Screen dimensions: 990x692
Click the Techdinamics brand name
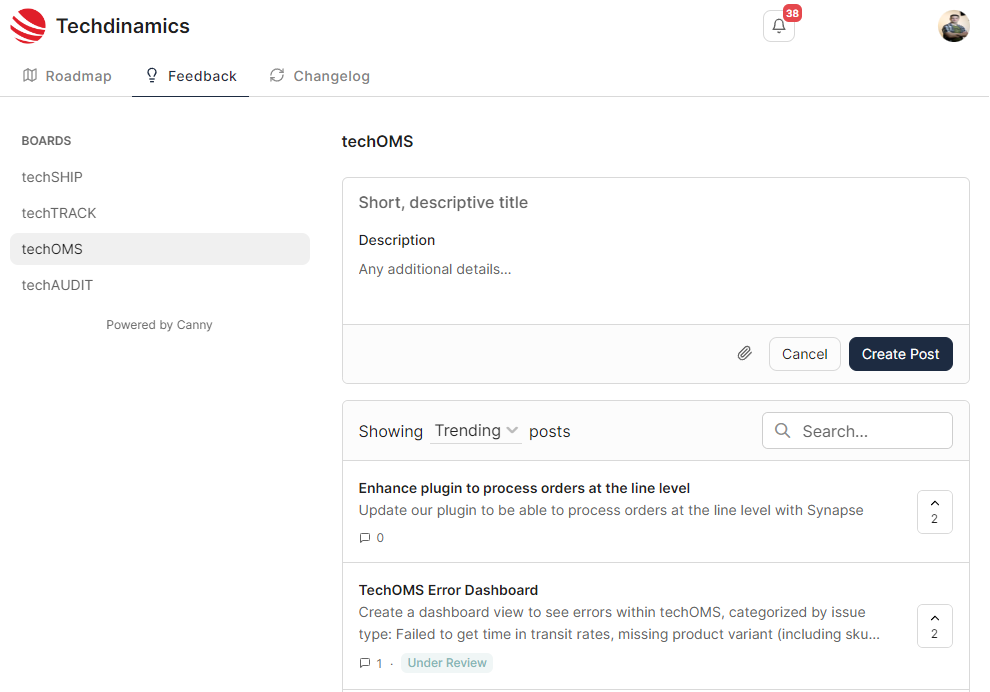click(123, 27)
